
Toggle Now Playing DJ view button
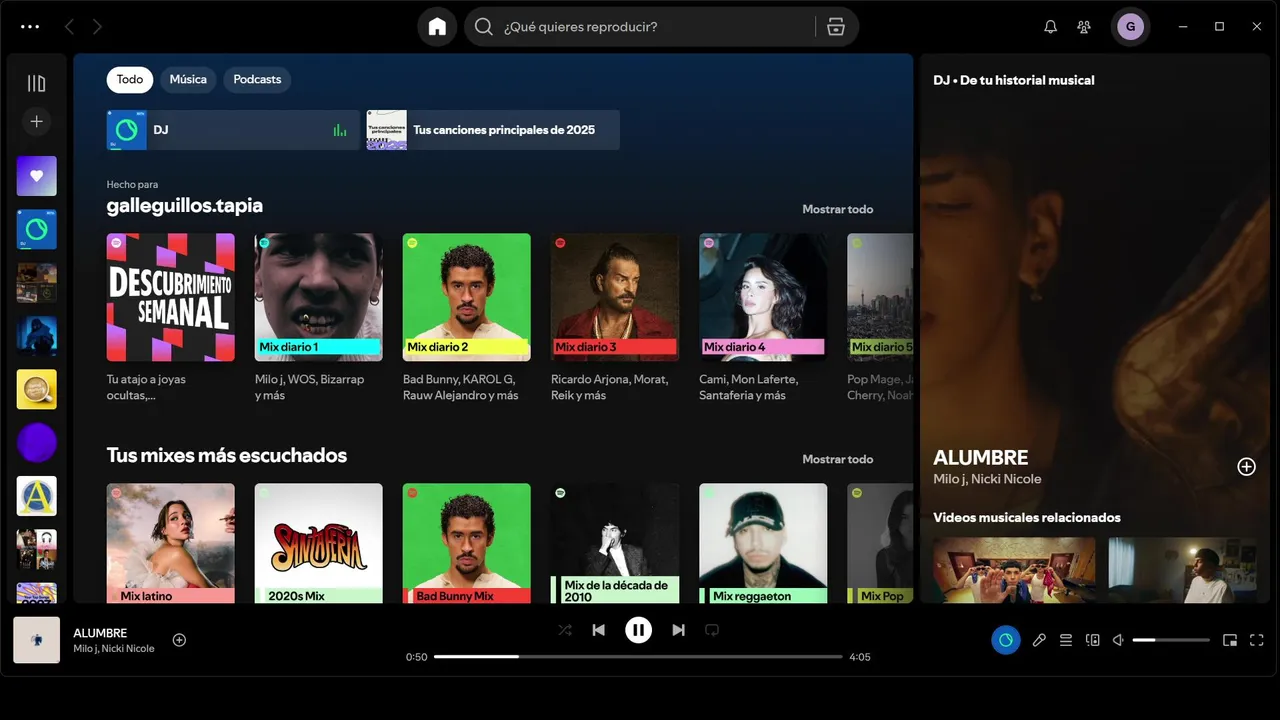pyautogui.click(x=1006, y=640)
